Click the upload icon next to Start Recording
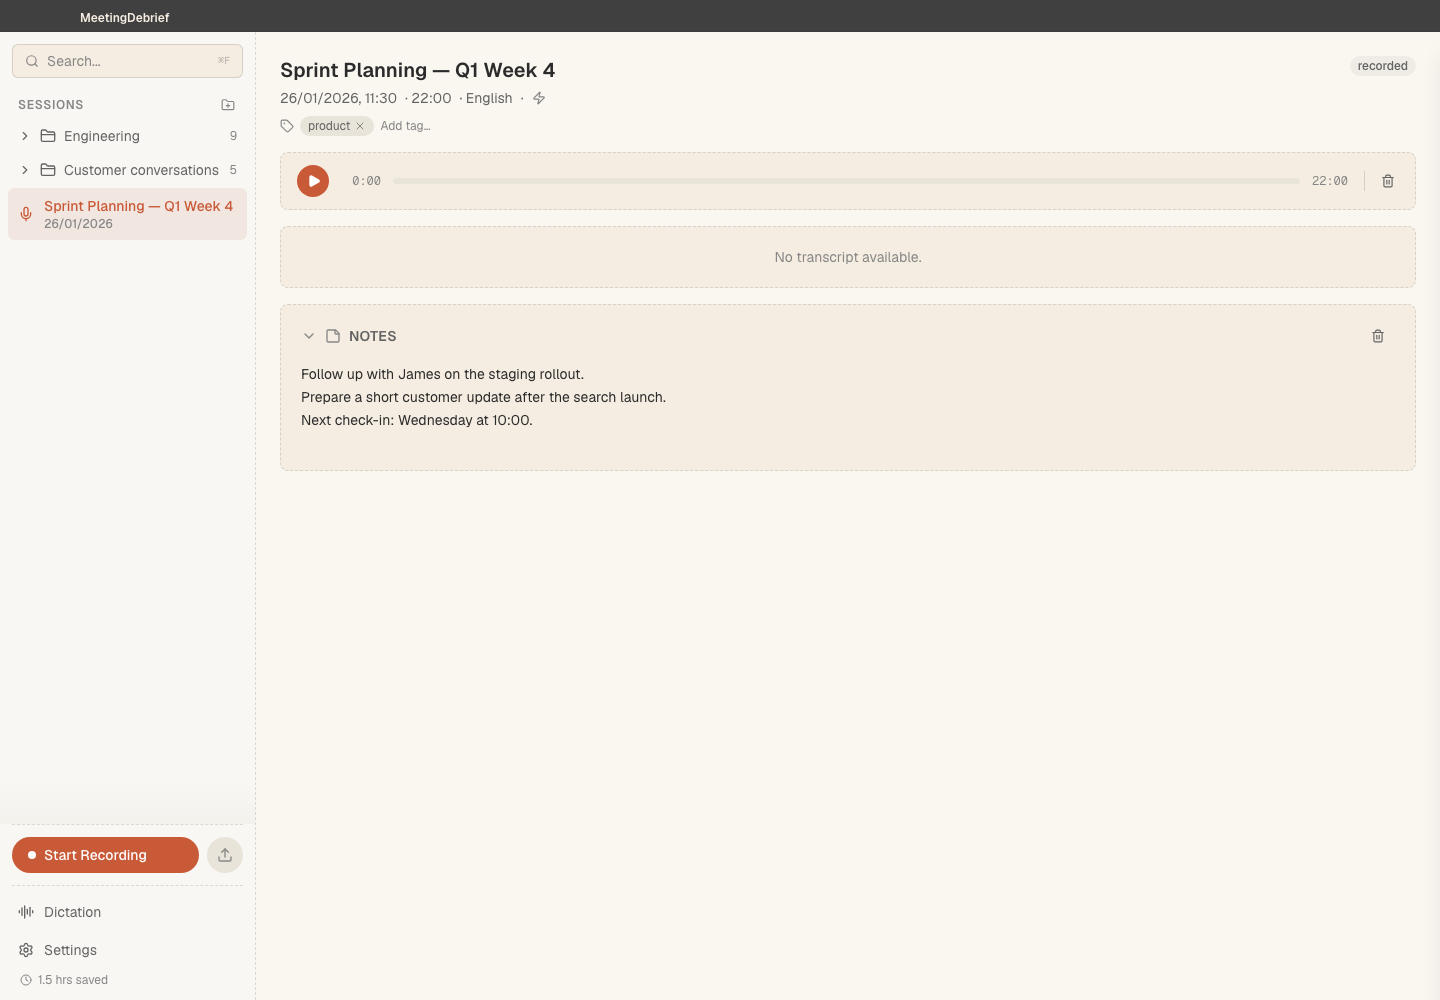 click(x=225, y=855)
